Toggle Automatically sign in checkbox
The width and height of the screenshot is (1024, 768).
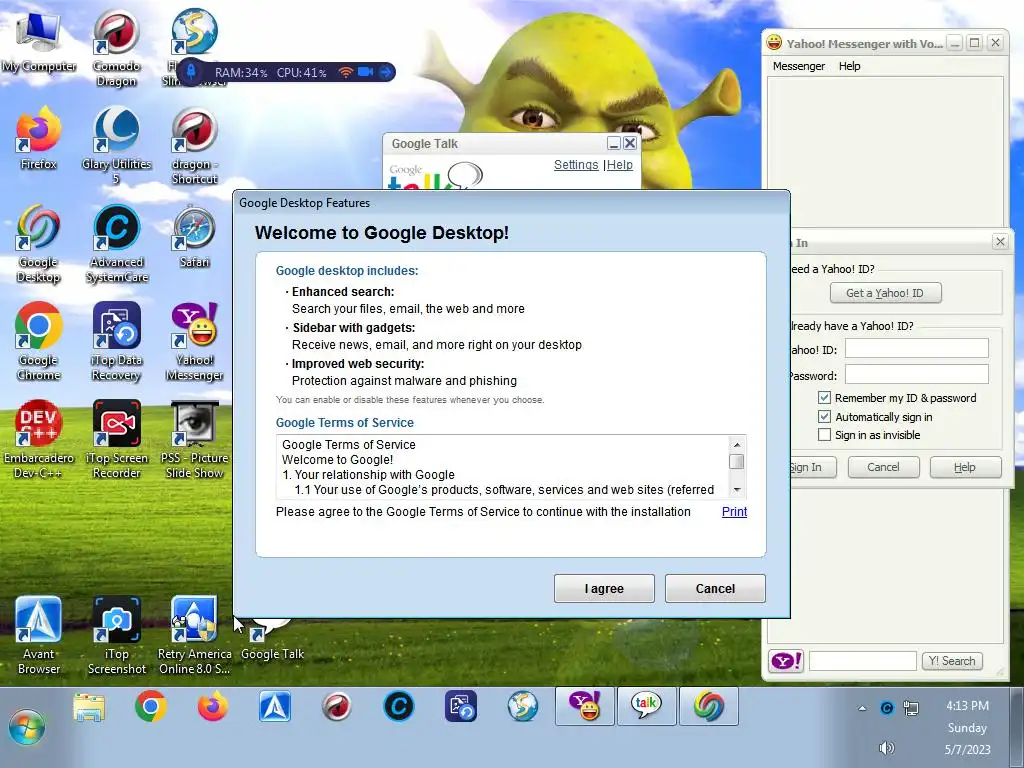point(824,417)
